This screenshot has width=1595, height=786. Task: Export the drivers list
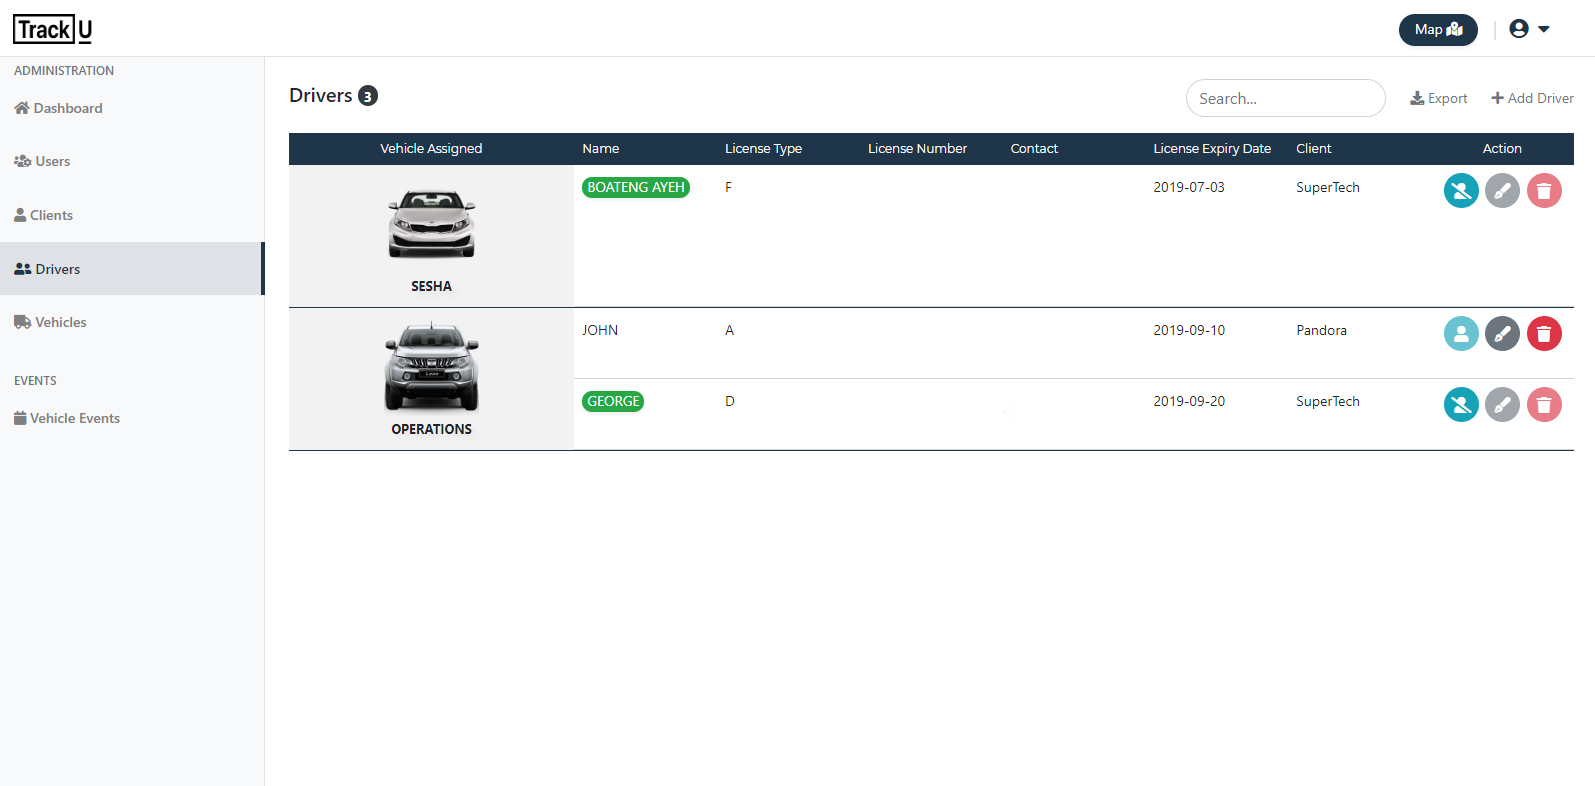pos(1439,98)
